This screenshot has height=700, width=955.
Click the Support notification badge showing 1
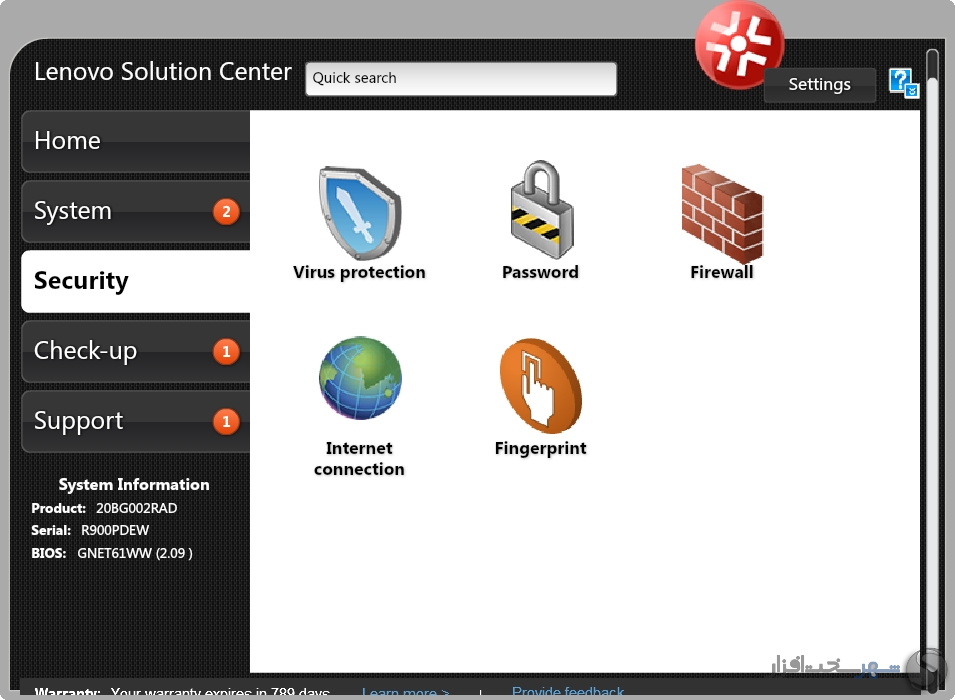click(226, 422)
